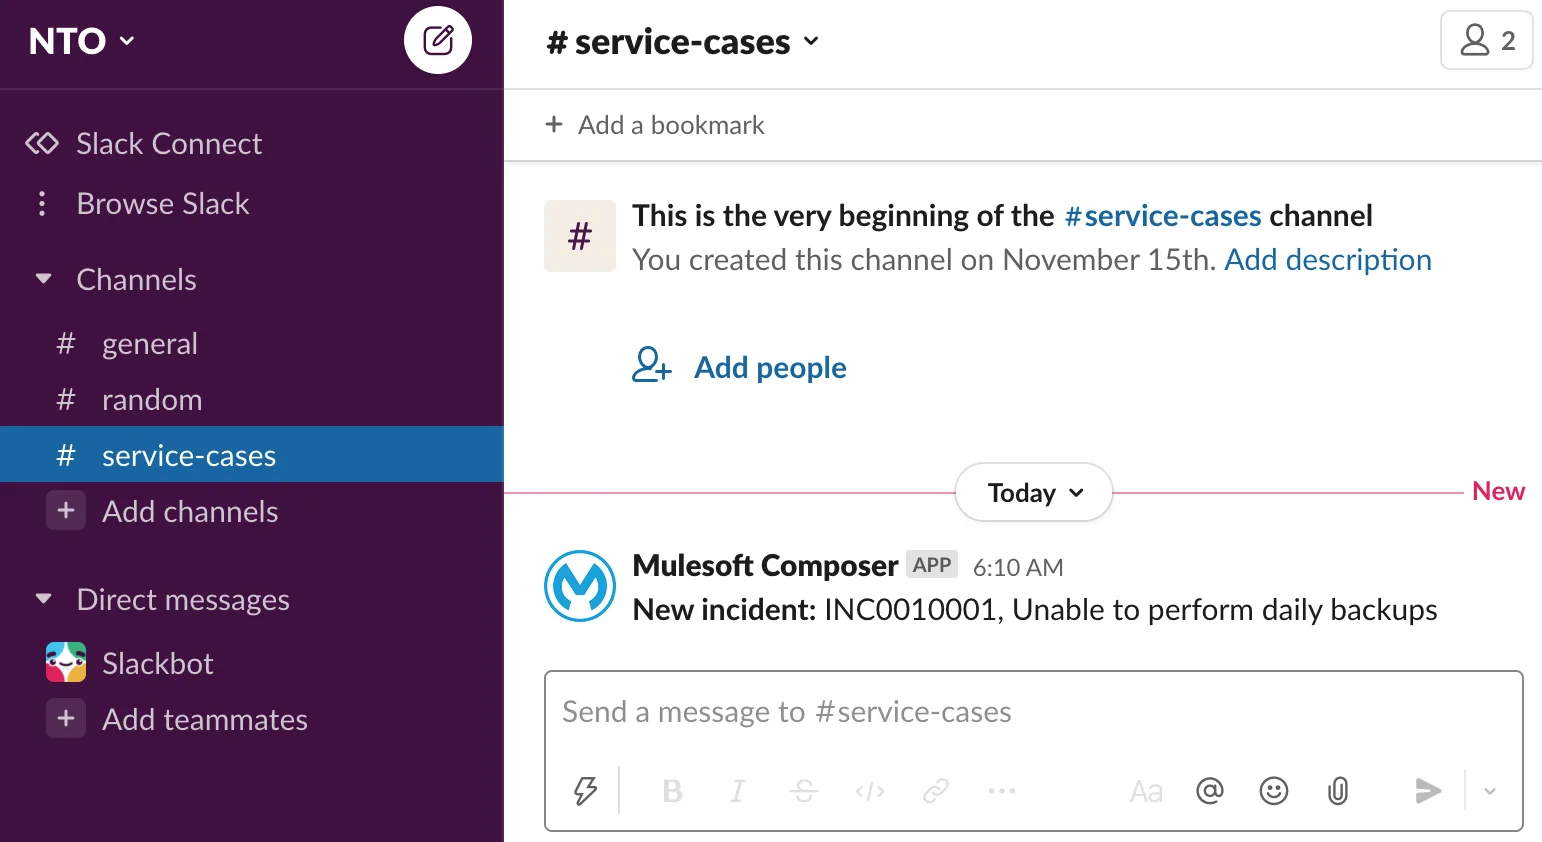The width and height of the screenshot is (1542, 842).
Task: Collapse the Direct messages section
Action: (x=43, y=599)
